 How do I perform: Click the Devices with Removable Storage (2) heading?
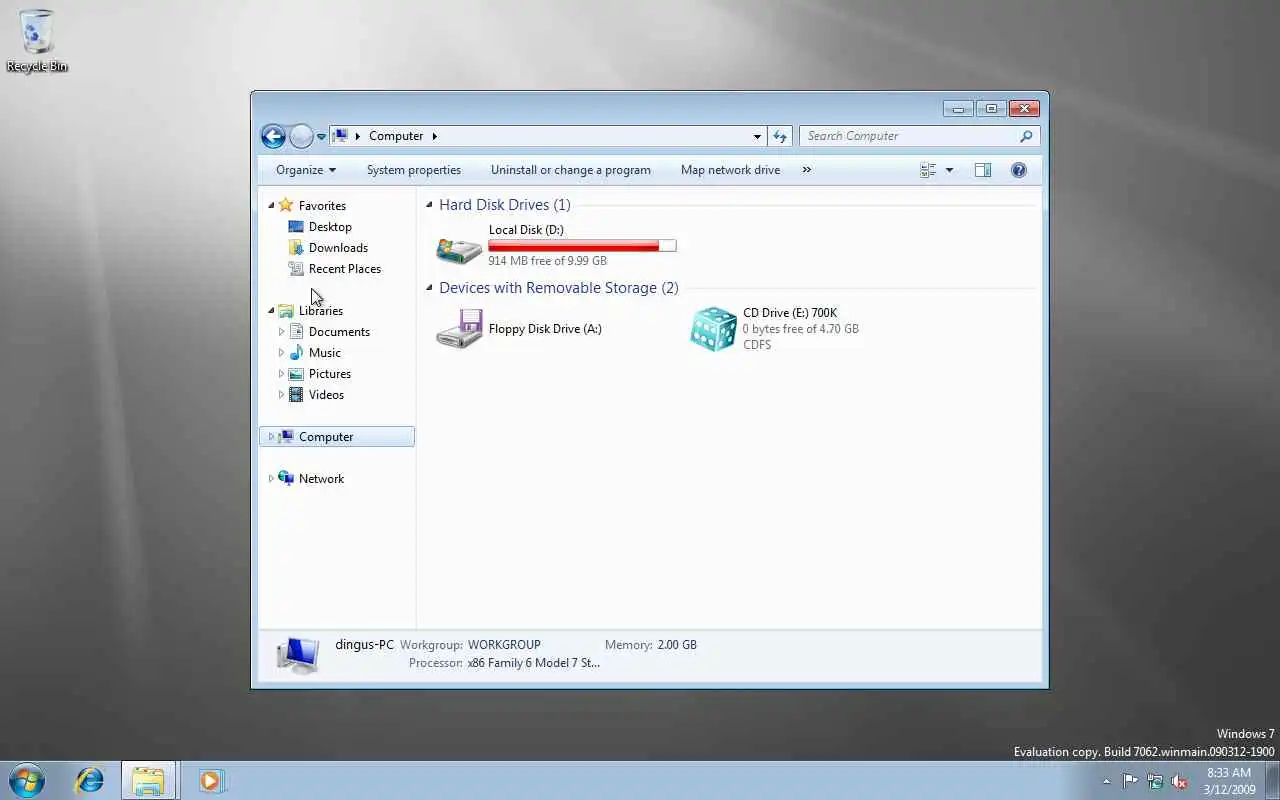point(559,288)
